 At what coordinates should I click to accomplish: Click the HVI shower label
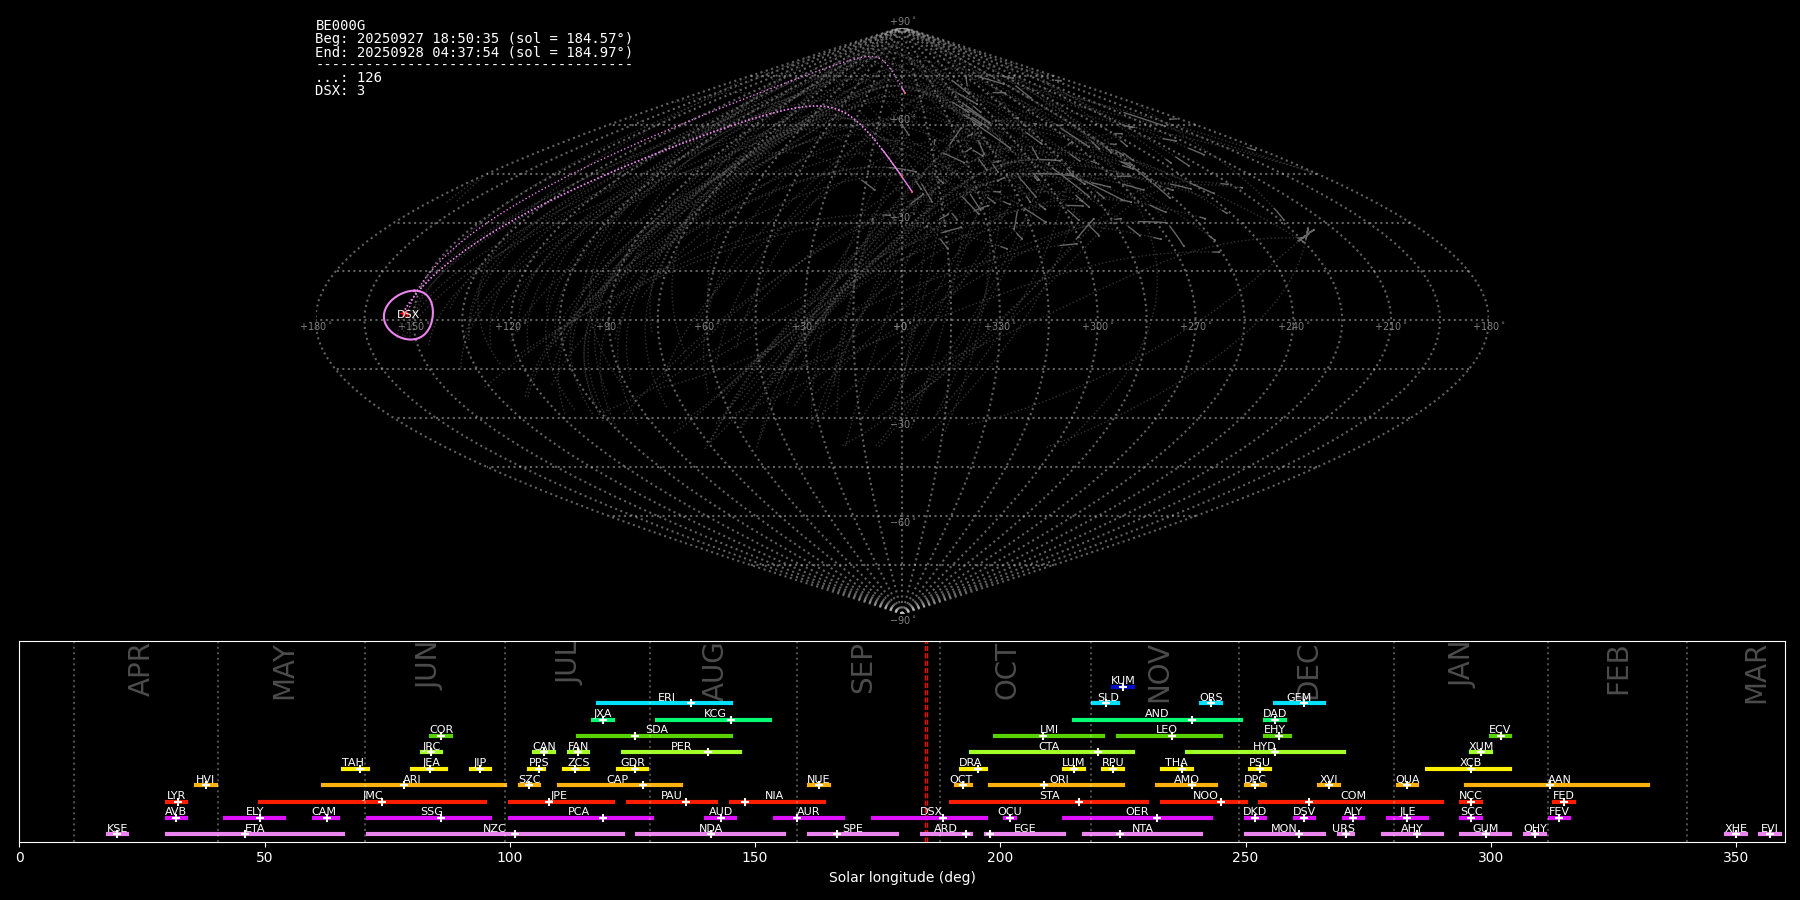tap(205, 780)
